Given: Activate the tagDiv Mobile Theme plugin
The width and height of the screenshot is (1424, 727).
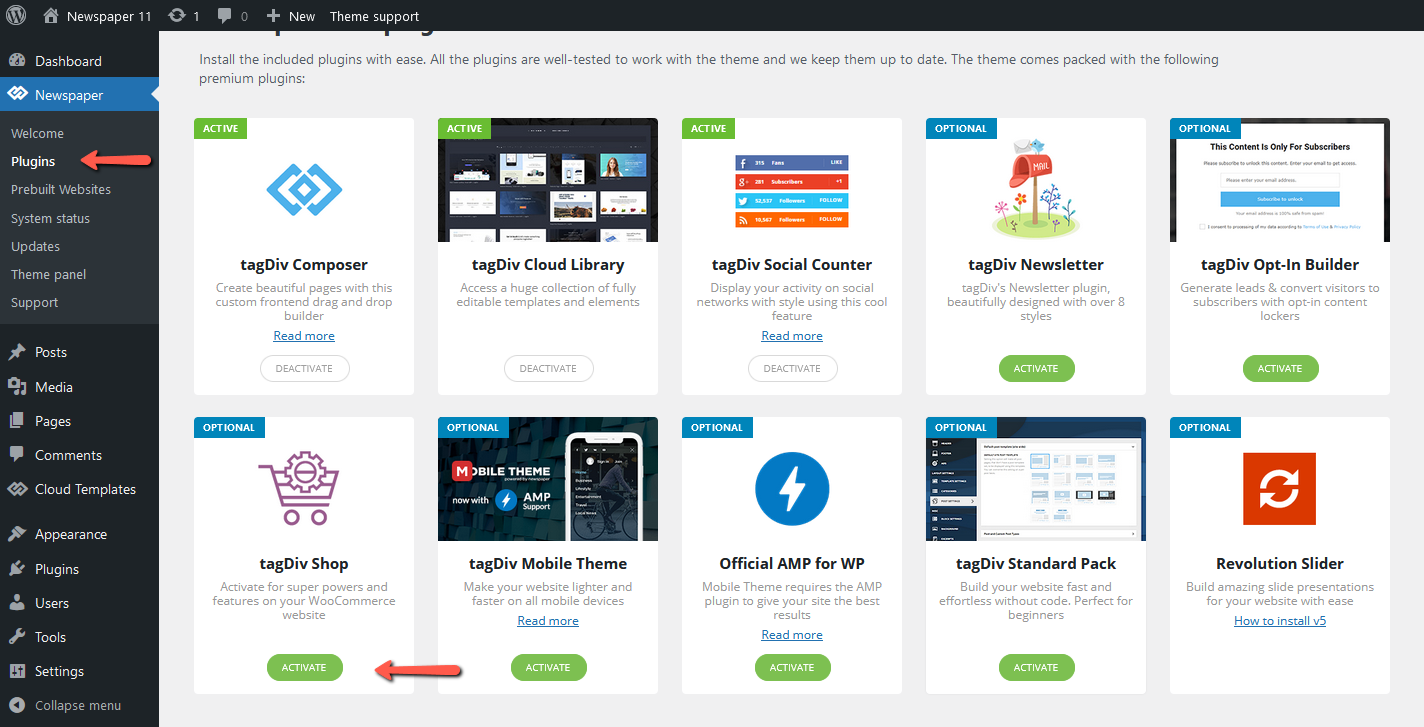Looking at the screenshot, I should point(548,667).
